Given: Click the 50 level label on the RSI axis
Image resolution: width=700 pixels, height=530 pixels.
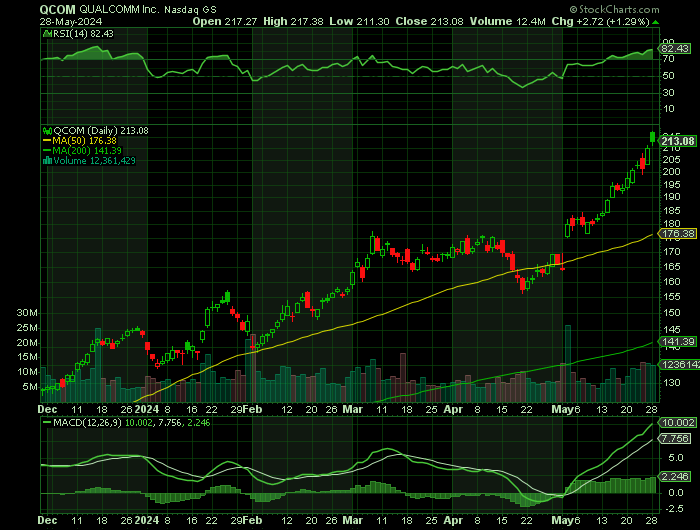Looking at the screenshot, I should pos(668,76).
